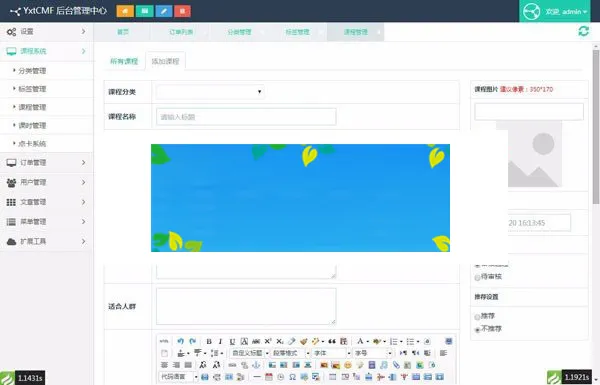Click the red header button

[x=183, y=11]
